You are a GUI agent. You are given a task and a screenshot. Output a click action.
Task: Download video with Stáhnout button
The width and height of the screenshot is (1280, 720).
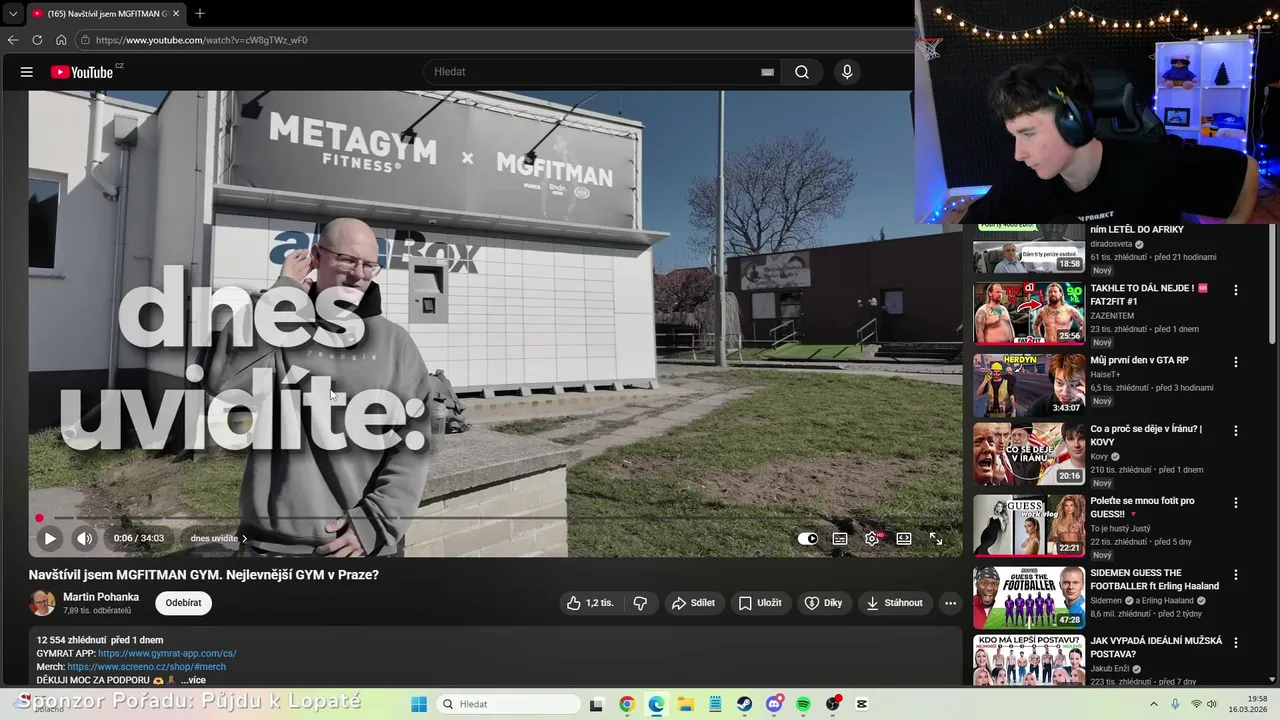click(895, 603)
